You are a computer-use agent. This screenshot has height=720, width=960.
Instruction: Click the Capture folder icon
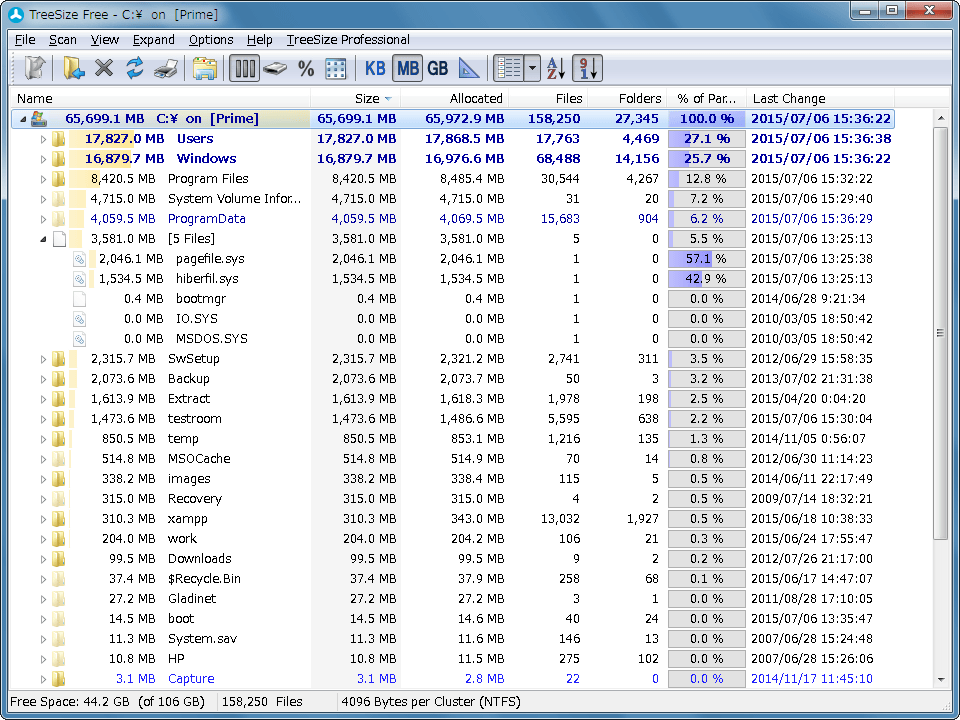[58, 679]
